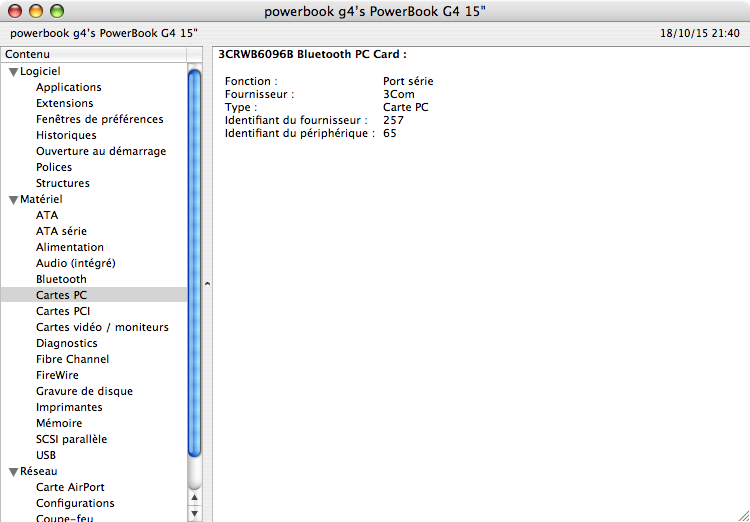Click the Logiciel category label
This screenshot has width=750, height=522.
(x=40, y=71)
